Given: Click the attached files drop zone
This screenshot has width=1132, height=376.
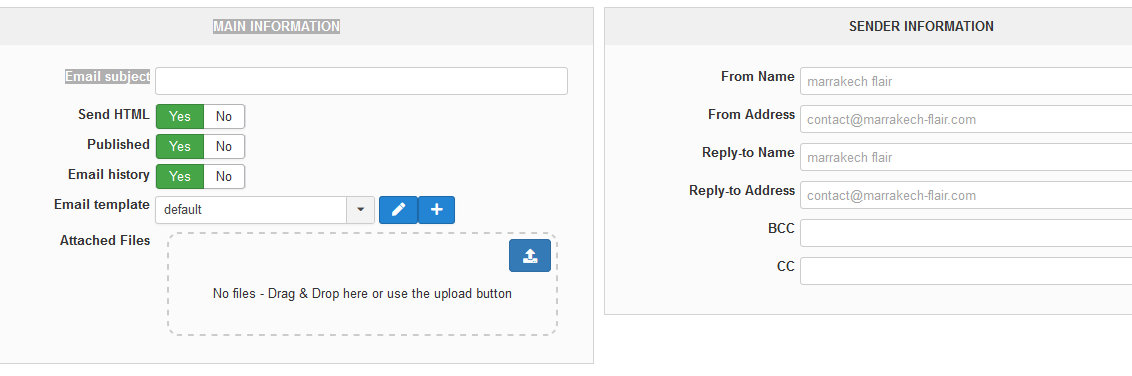Looking at the screenshot, I should [x=362, y=284].
